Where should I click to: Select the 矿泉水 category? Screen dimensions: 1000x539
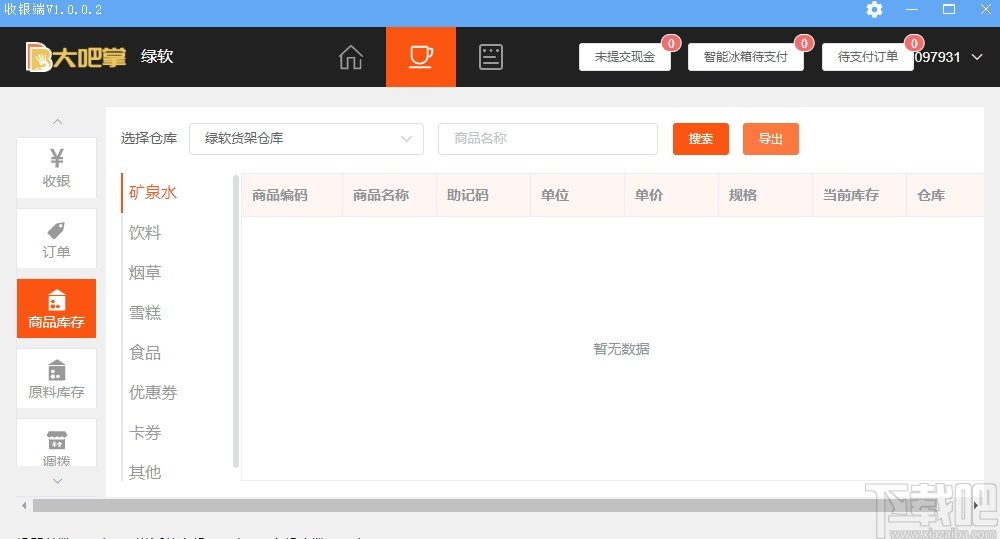[153, 192]
